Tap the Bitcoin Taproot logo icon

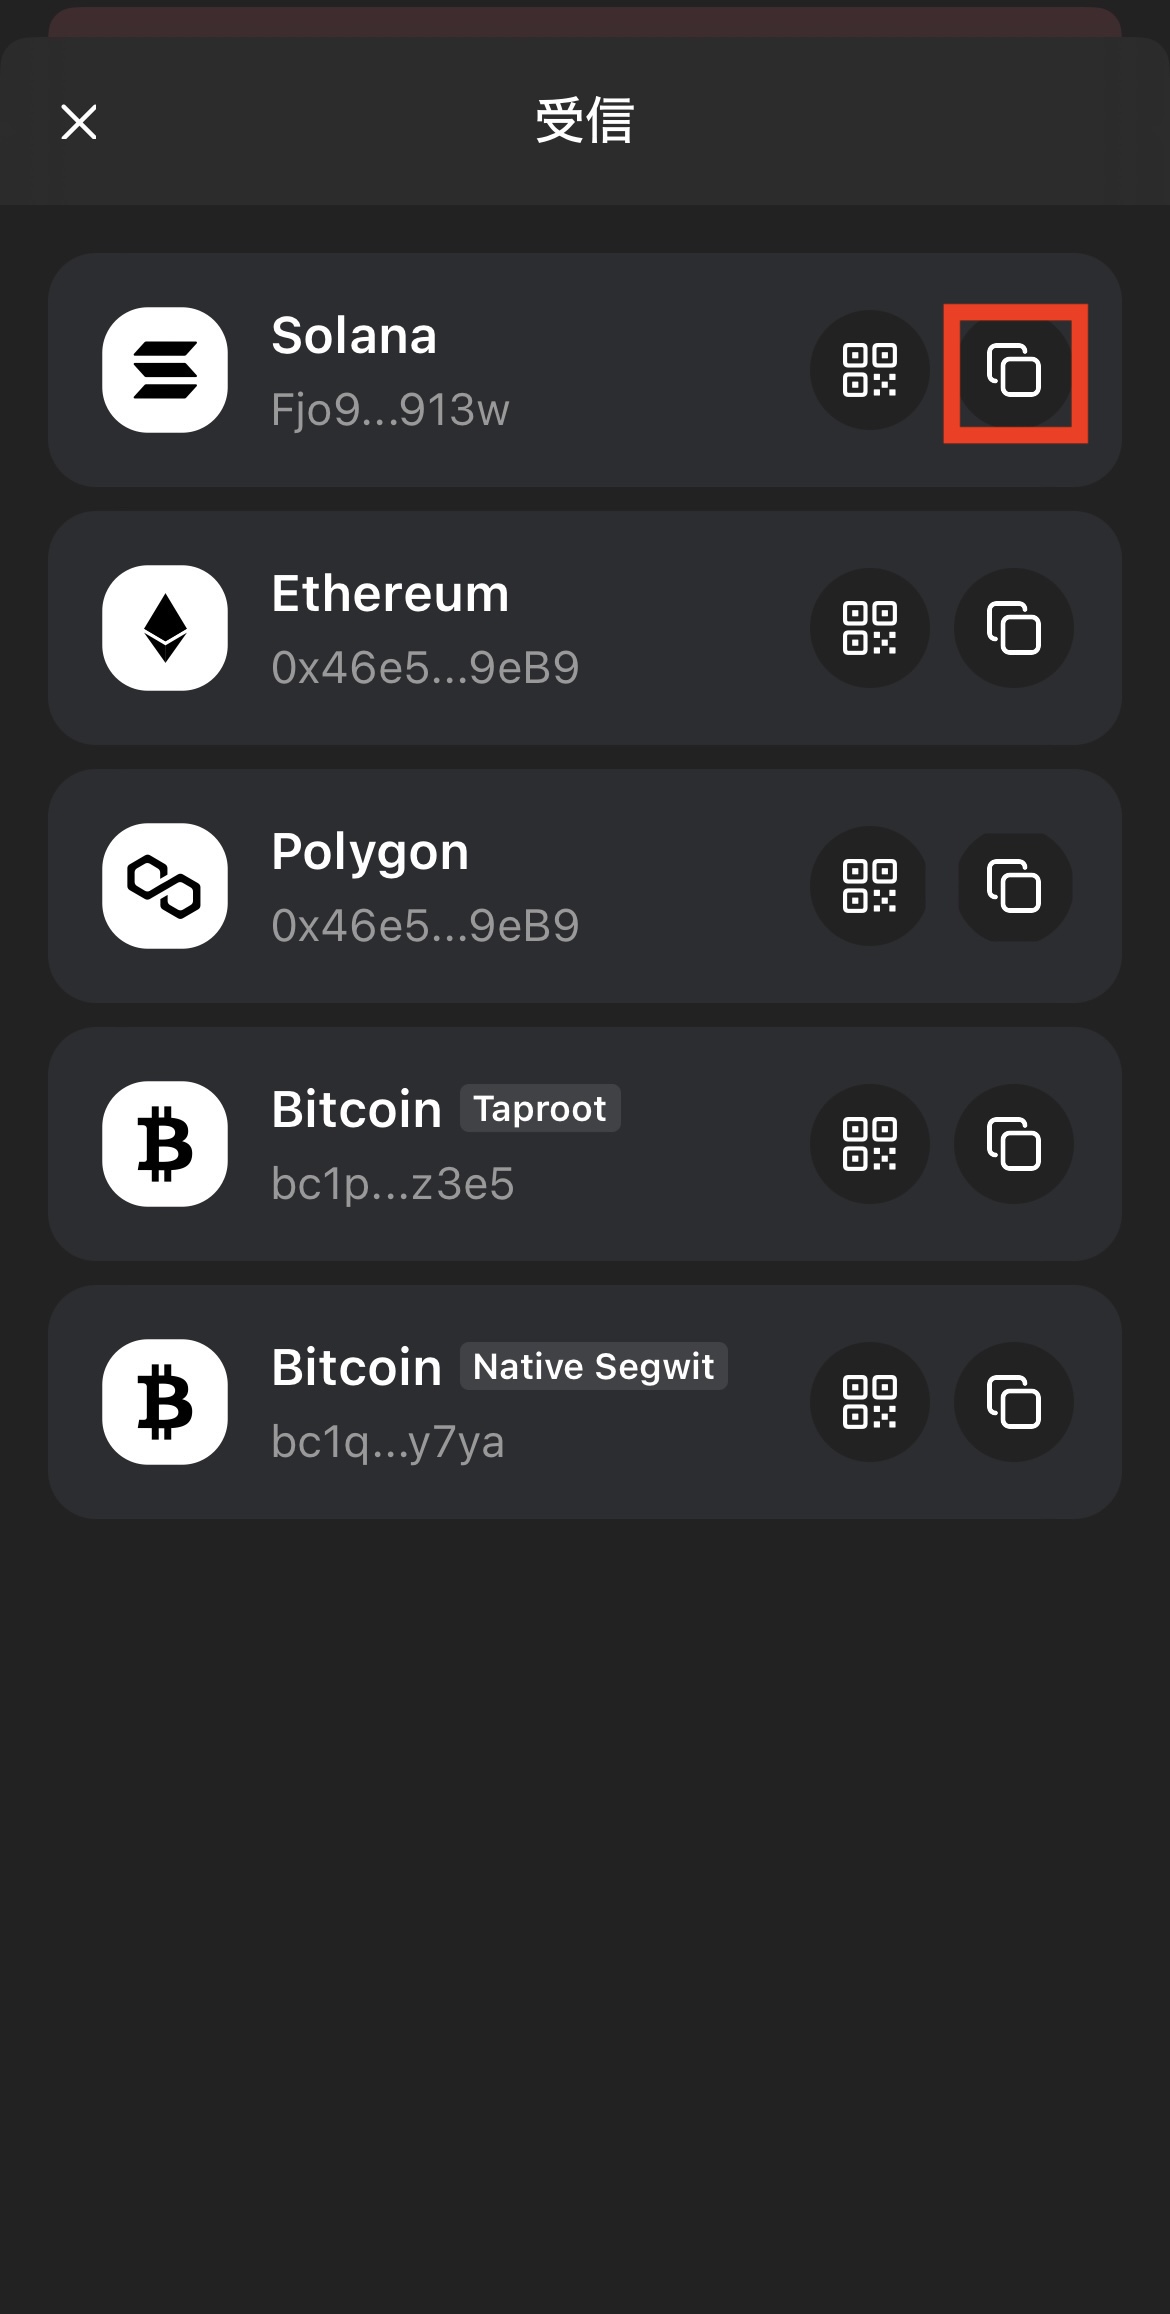tap(165, 1144)
